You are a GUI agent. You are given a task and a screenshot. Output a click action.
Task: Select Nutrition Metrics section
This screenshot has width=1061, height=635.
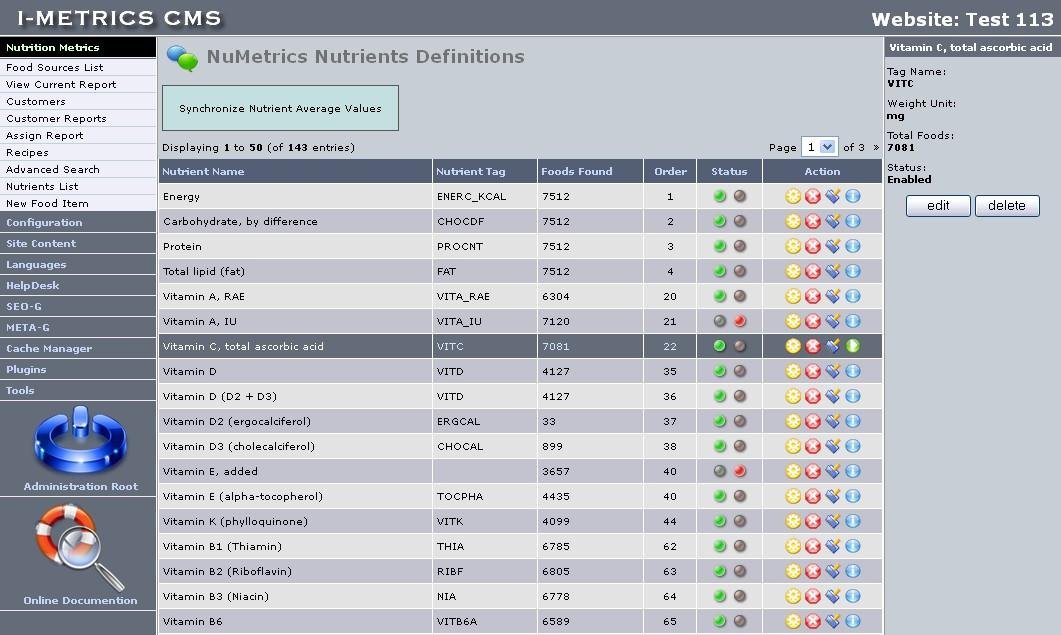tap(54, 47)
